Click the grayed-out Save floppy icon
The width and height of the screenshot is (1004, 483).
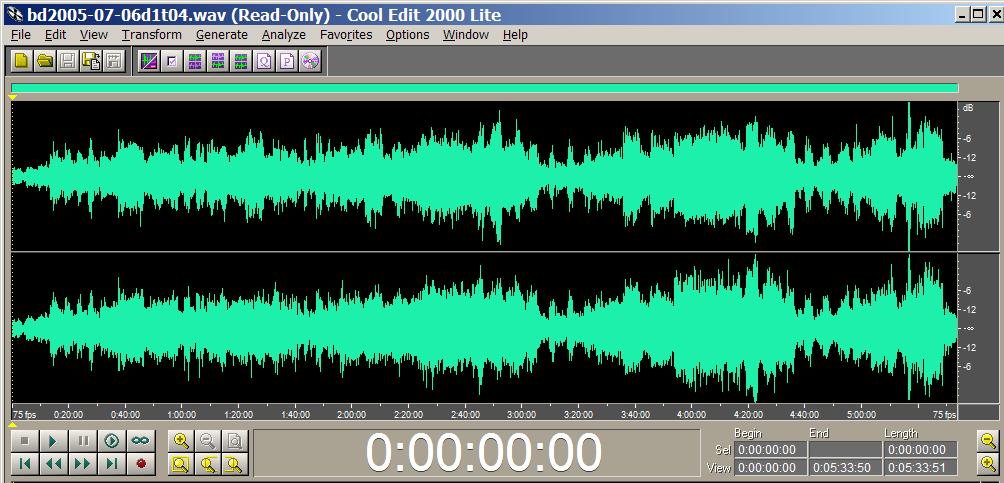[x=68, y=61]
